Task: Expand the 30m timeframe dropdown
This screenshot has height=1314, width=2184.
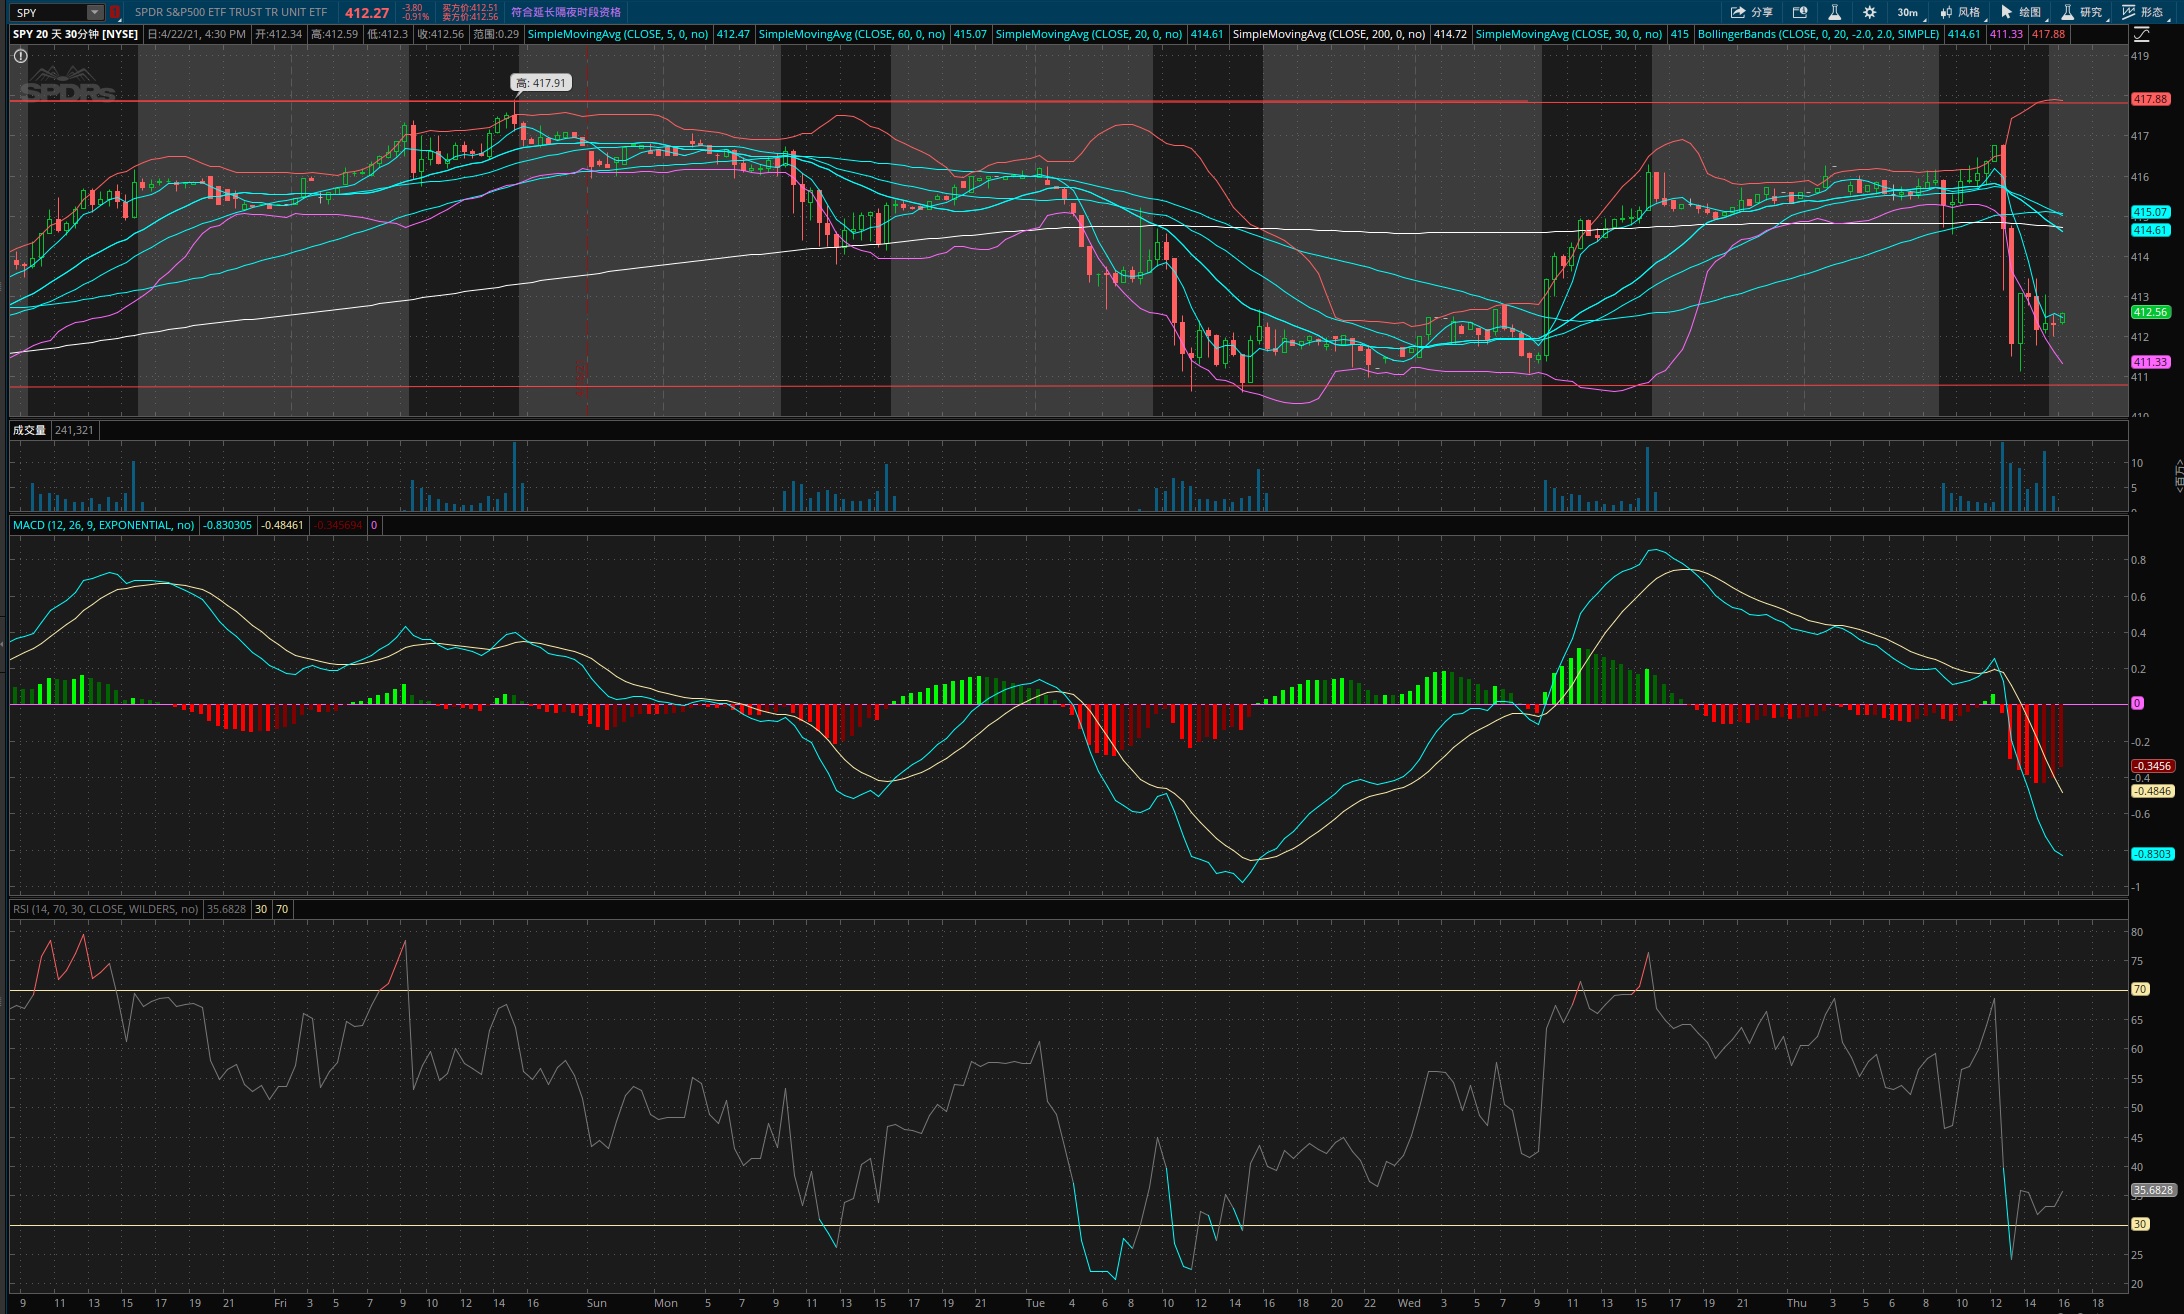Action: (1907, 12)
